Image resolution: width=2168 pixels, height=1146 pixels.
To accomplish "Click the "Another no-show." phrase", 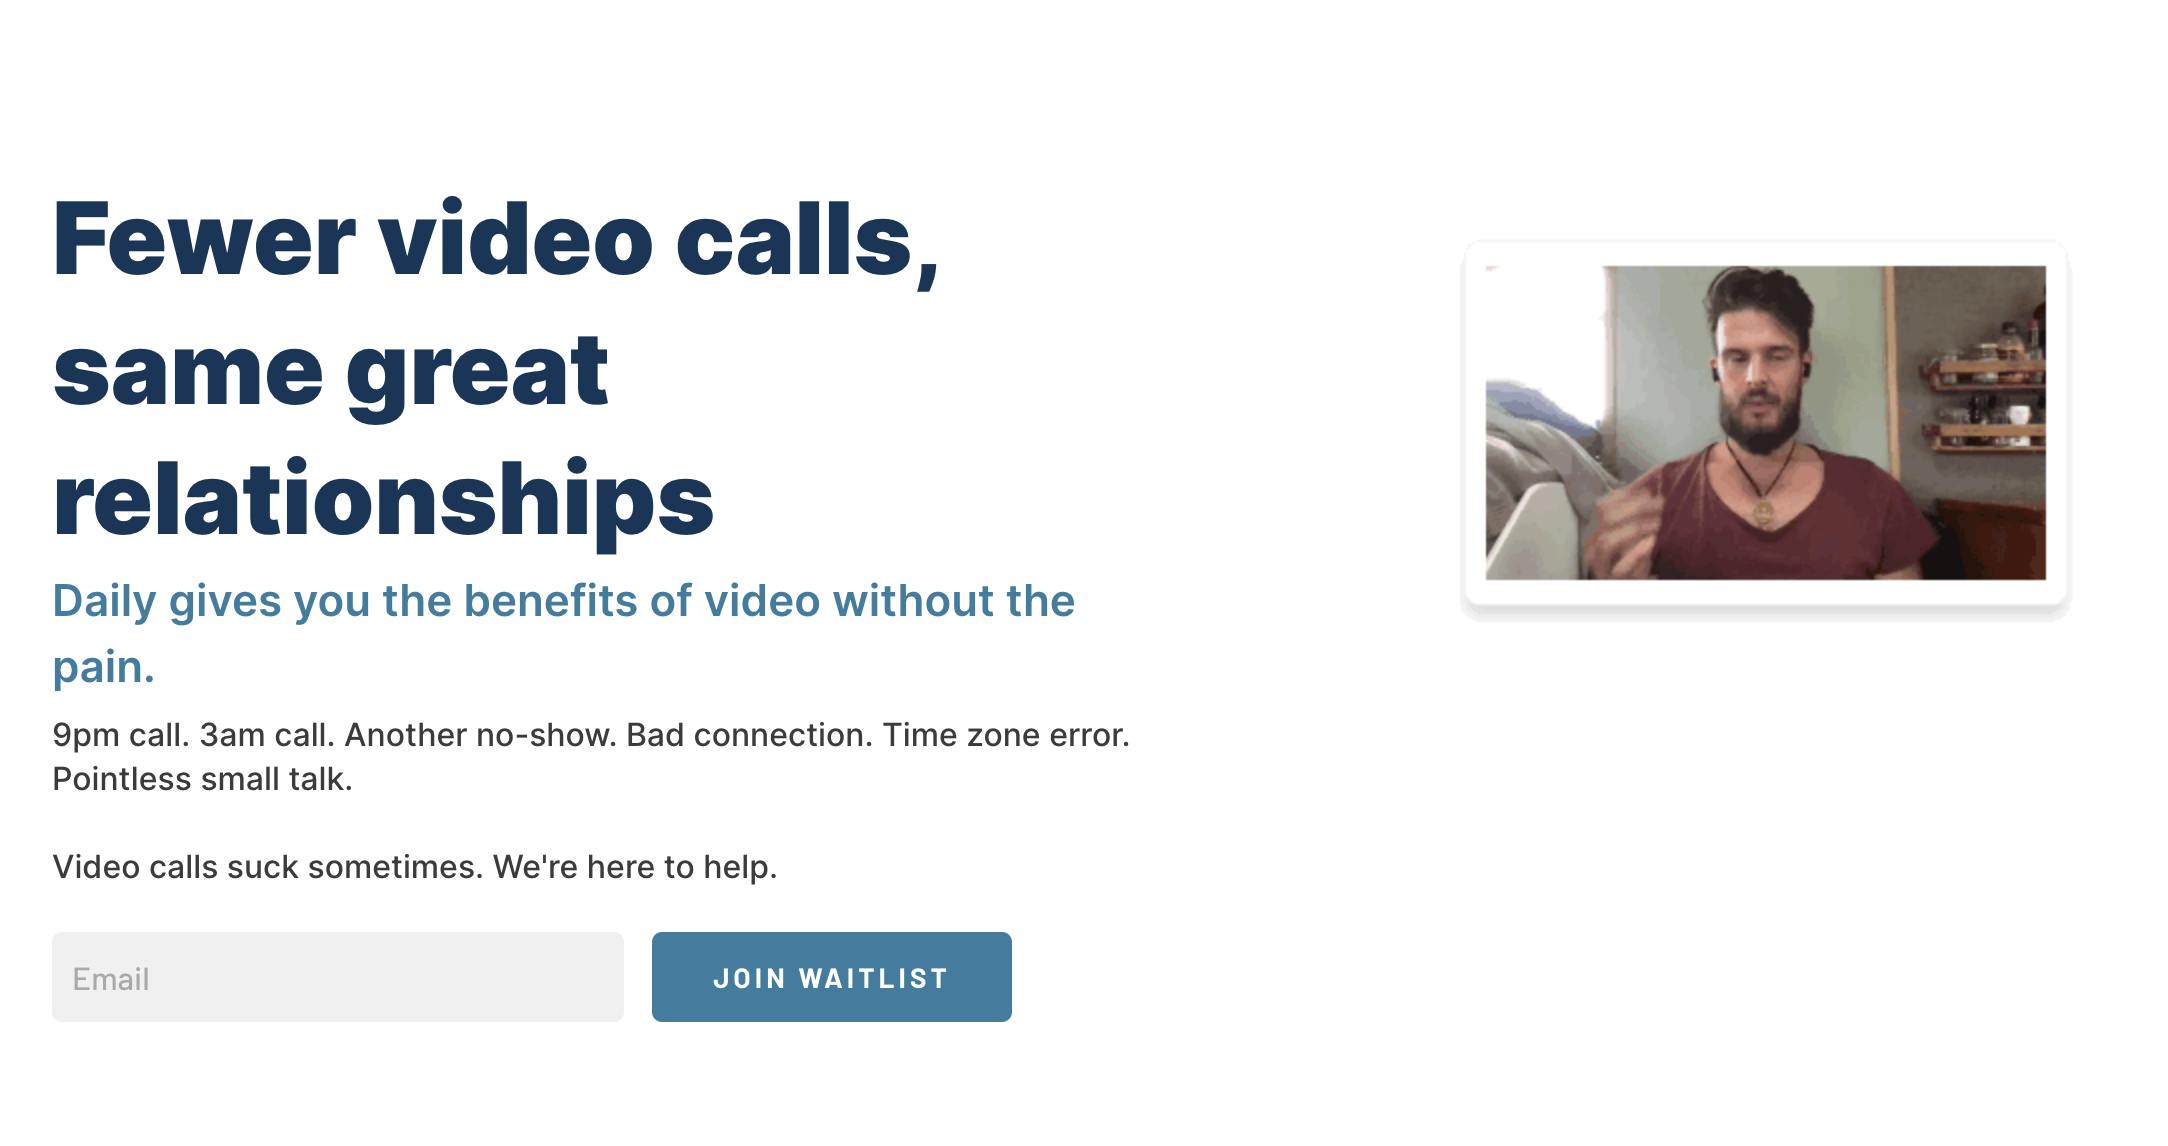I will click(x=480, y=735).
